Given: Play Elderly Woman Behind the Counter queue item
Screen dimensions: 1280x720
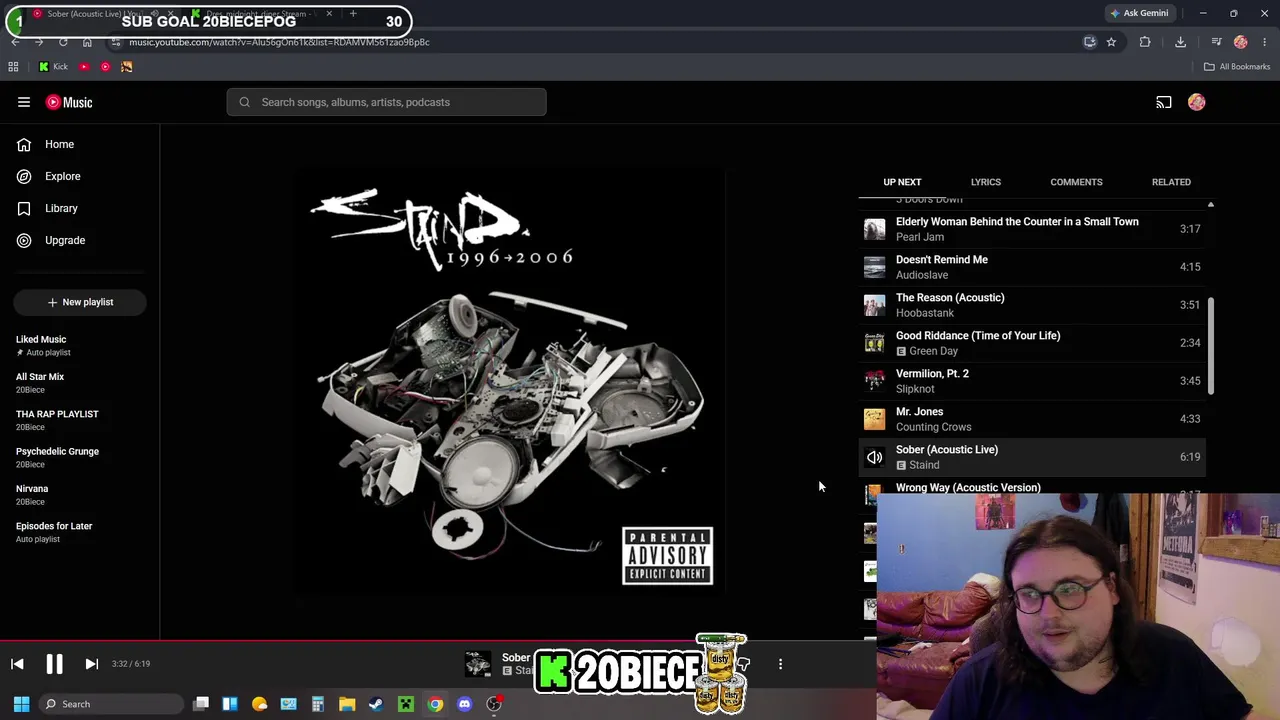Looking at the screenshot, I should tap(1032, 229).
